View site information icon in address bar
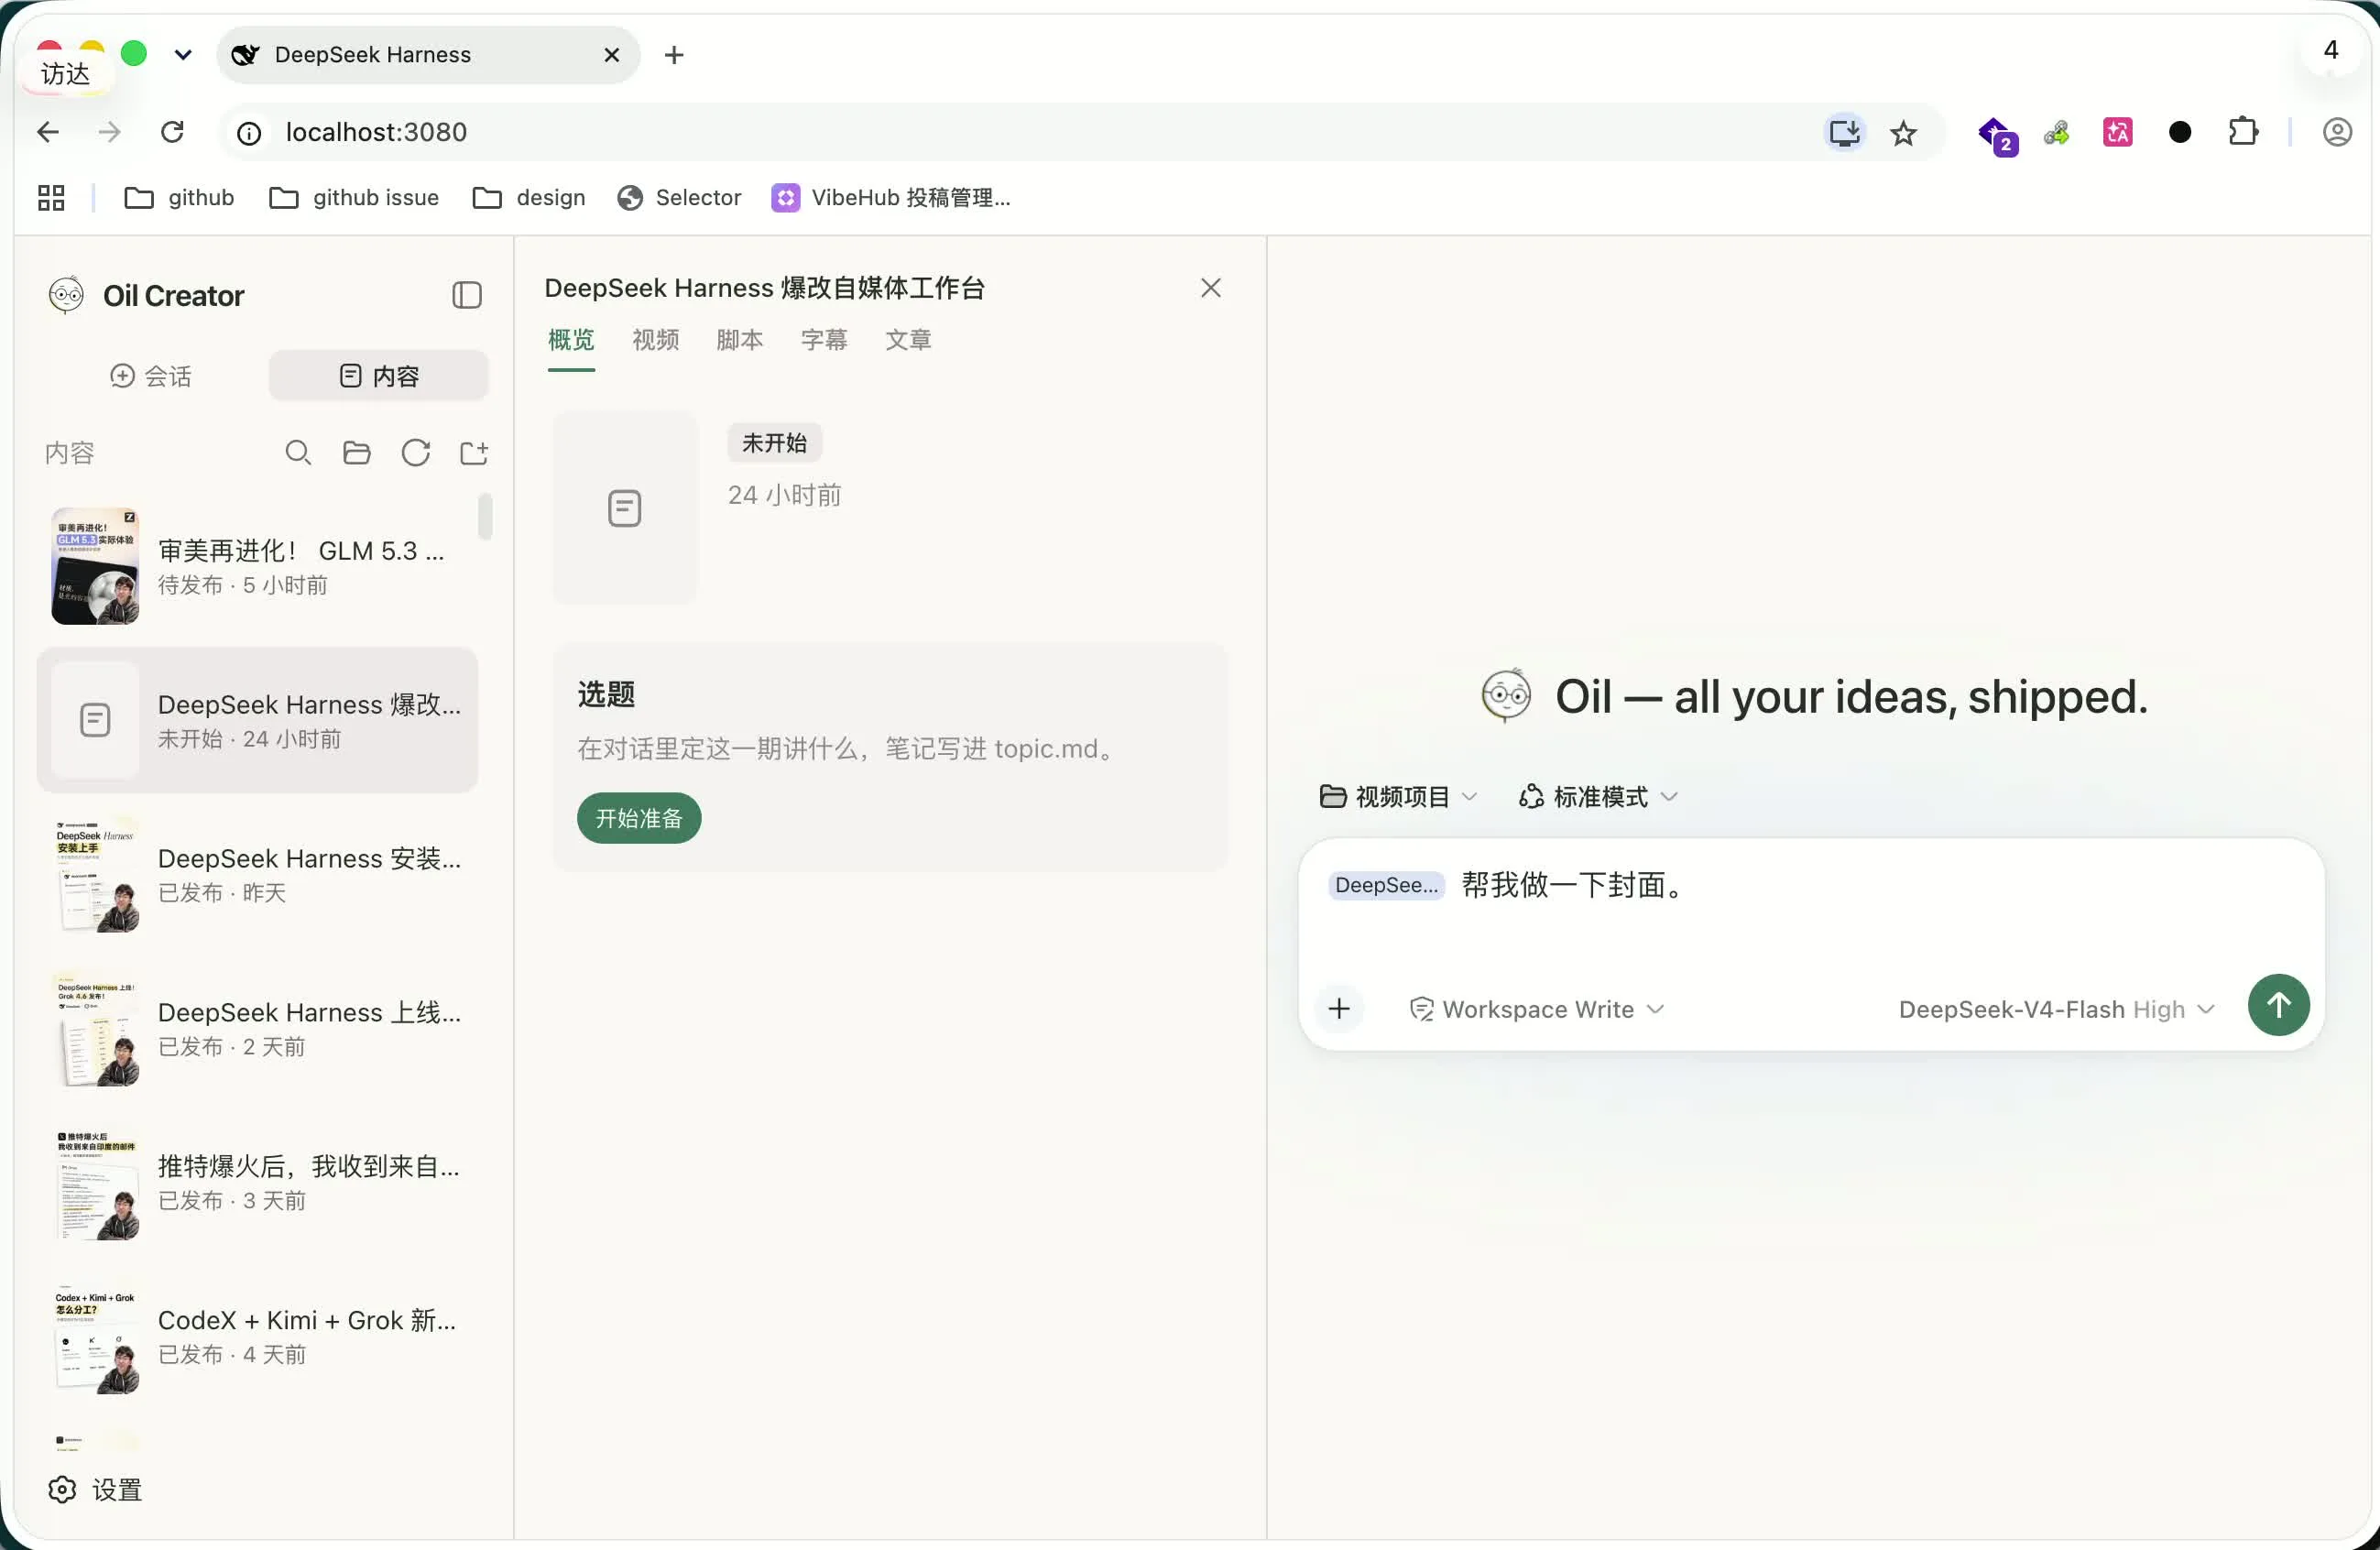Image resolution: width=2380 pixels, height=1550 pixels. click(249, 133)
